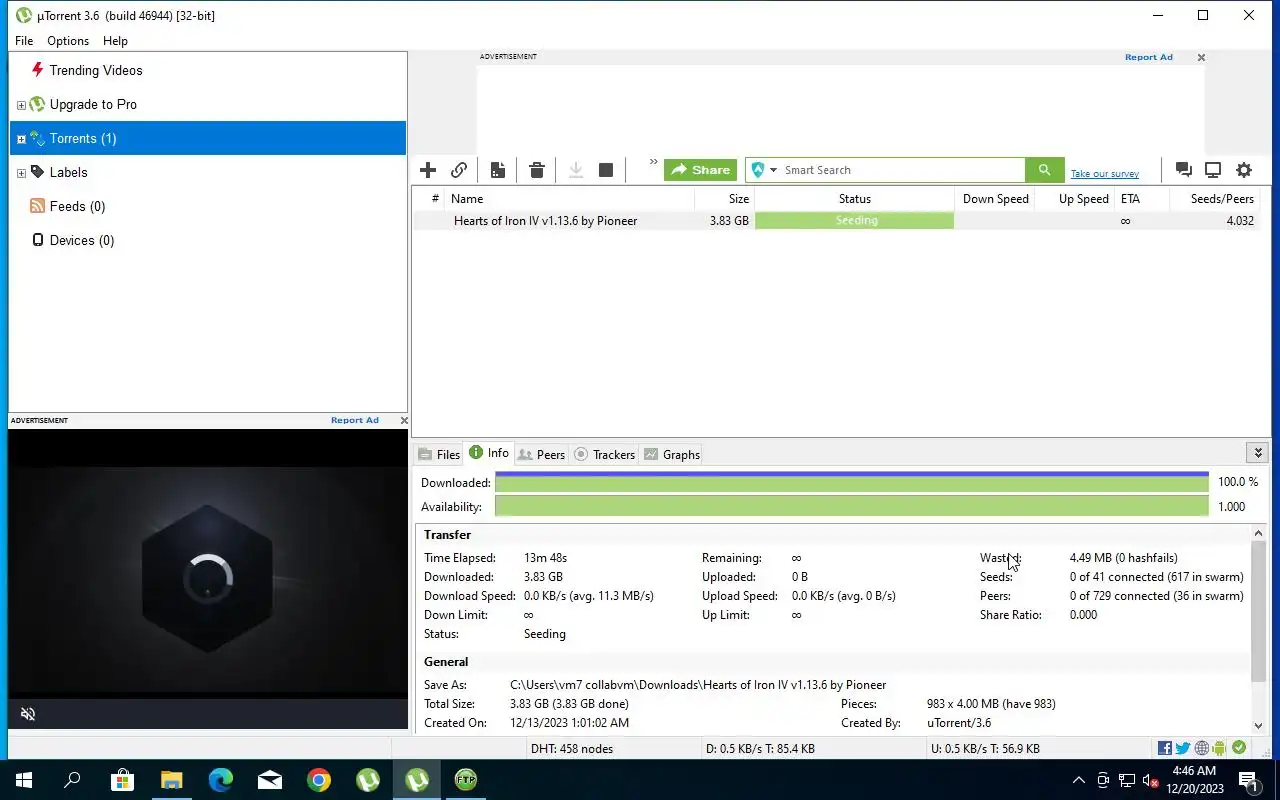
Task: Click the Add Torrent plus icon
Action: (428, 170)
